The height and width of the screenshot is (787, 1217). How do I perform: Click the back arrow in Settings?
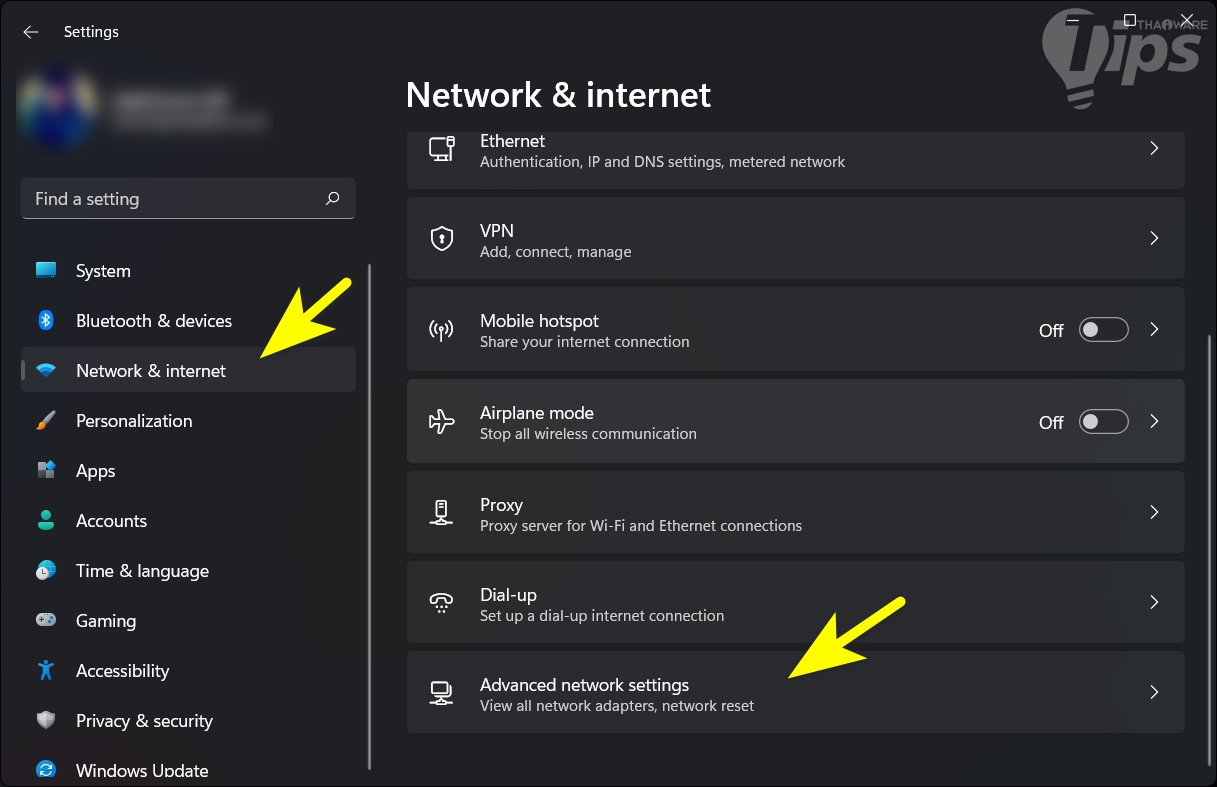[x=31, y=32]
